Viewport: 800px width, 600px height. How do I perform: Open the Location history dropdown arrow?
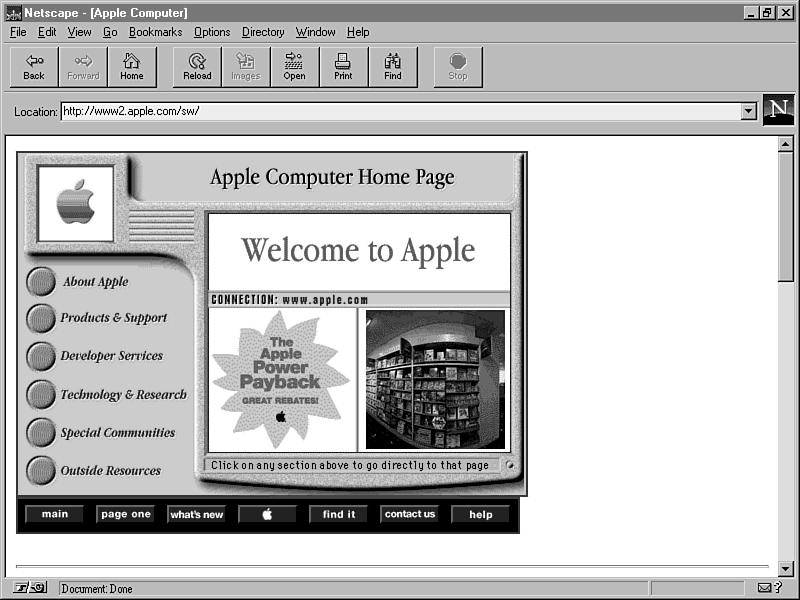[x=748, y=111]
